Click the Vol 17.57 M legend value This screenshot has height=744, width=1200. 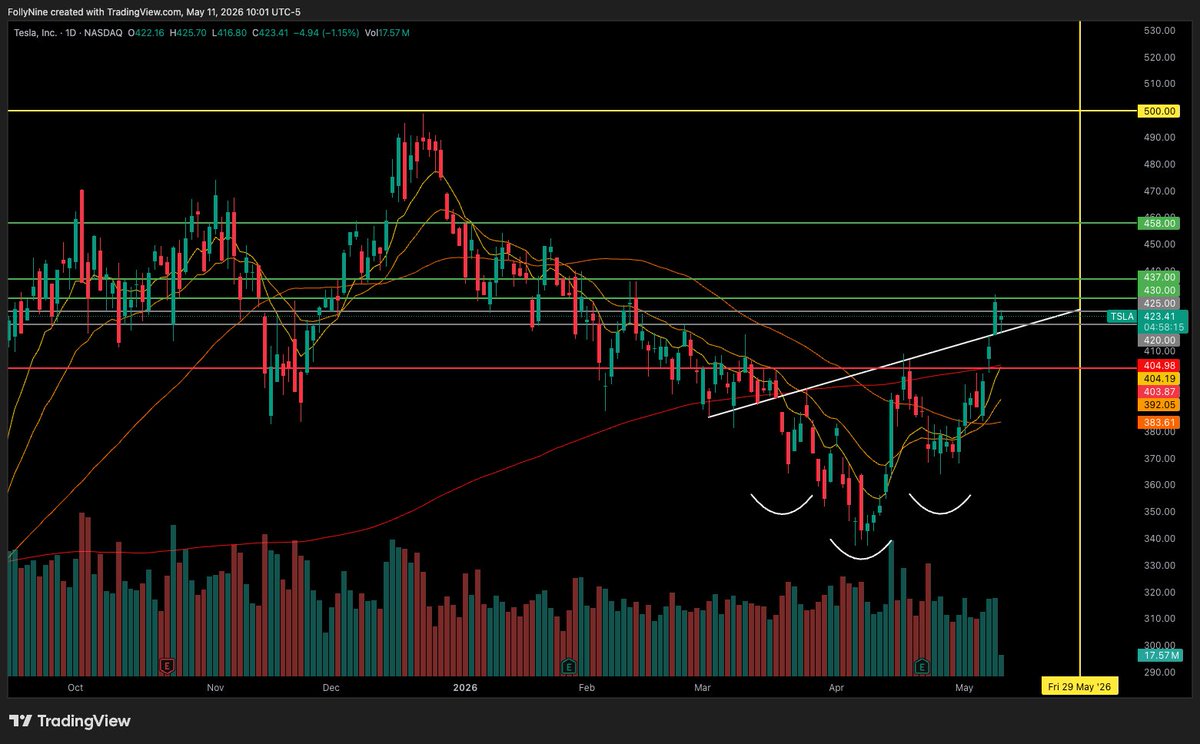[x=387, y=33]
